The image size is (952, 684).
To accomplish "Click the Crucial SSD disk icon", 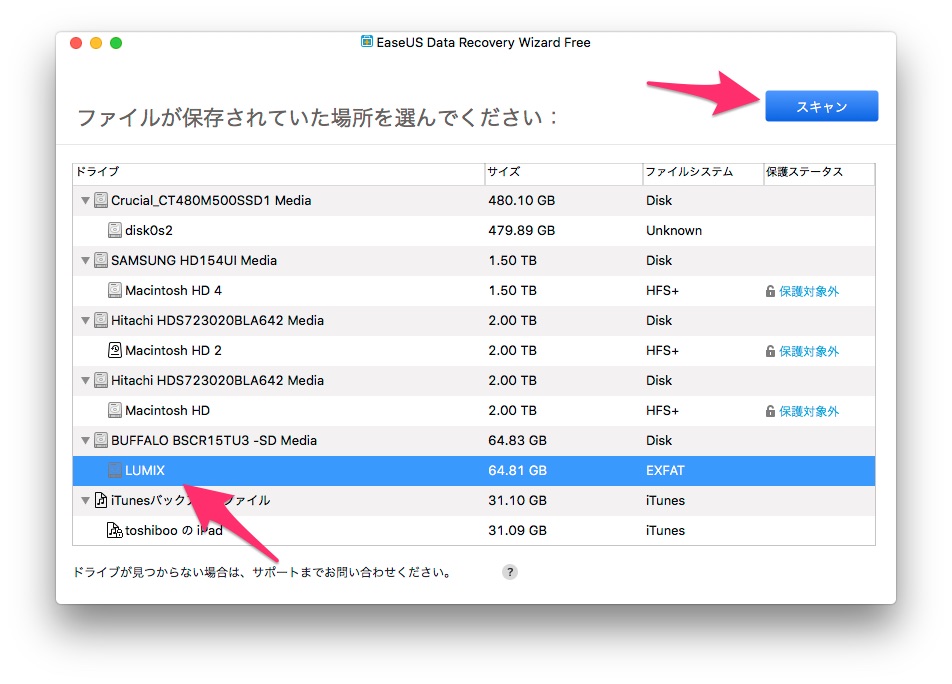I will [101, 201].
